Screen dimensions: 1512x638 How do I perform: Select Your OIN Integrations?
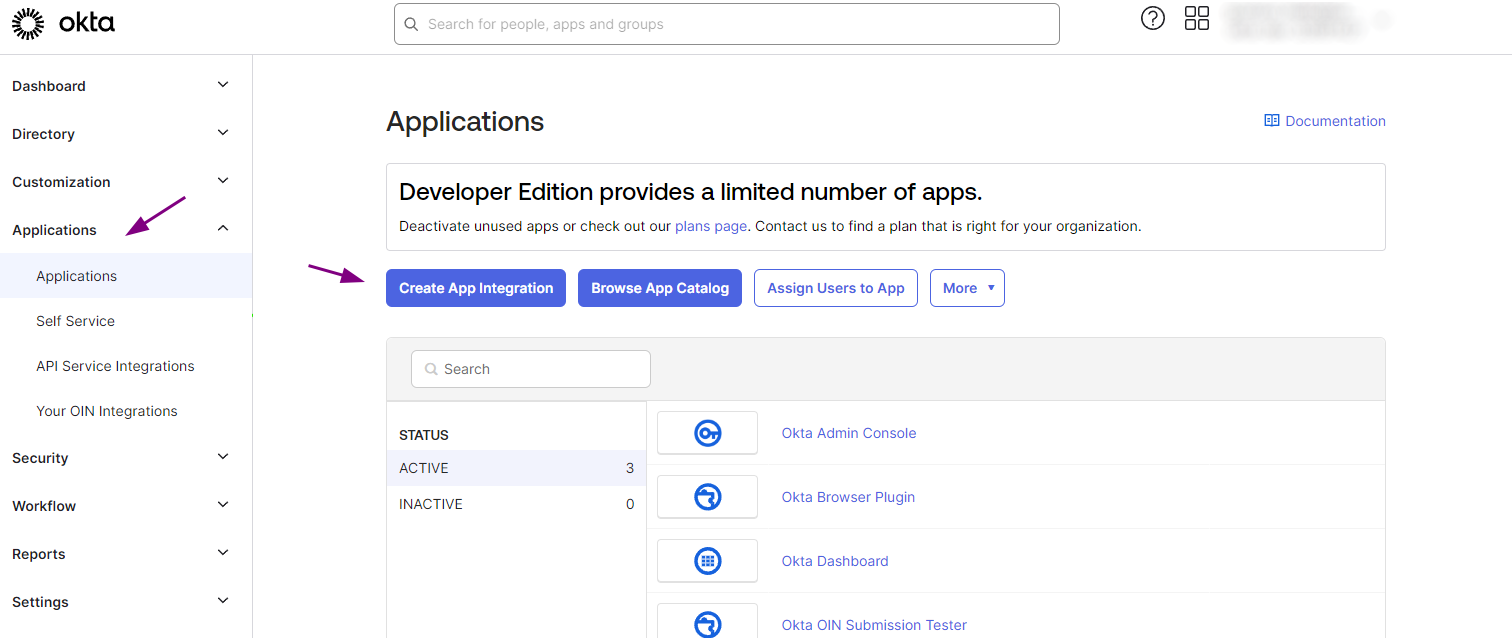tap(106, 410)
